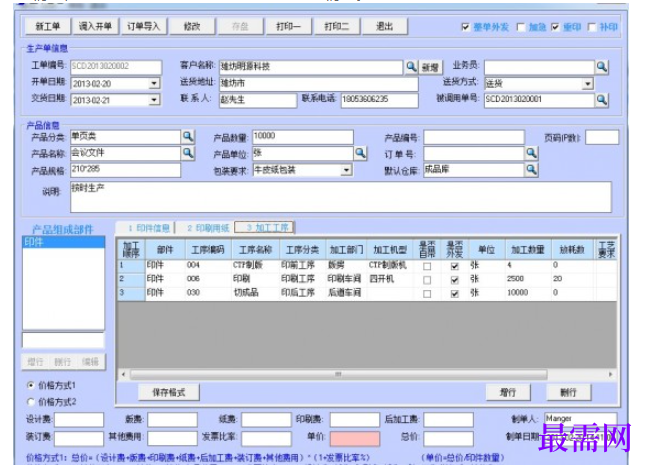Click the 保存格式 button
This screenshot has height=469, width=650.
coord(169,392)
